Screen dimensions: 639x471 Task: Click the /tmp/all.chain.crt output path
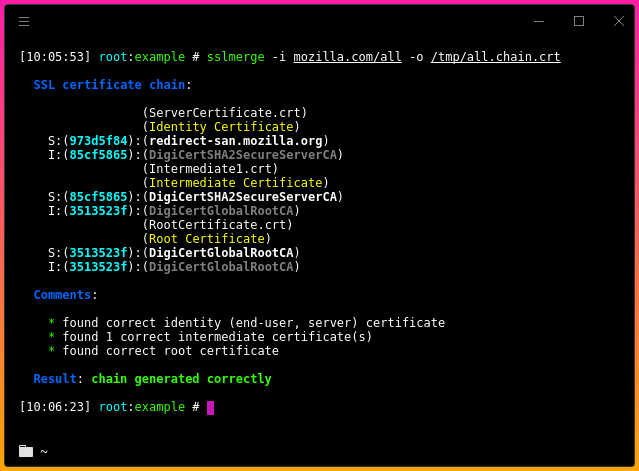click(x=496, y=57)
